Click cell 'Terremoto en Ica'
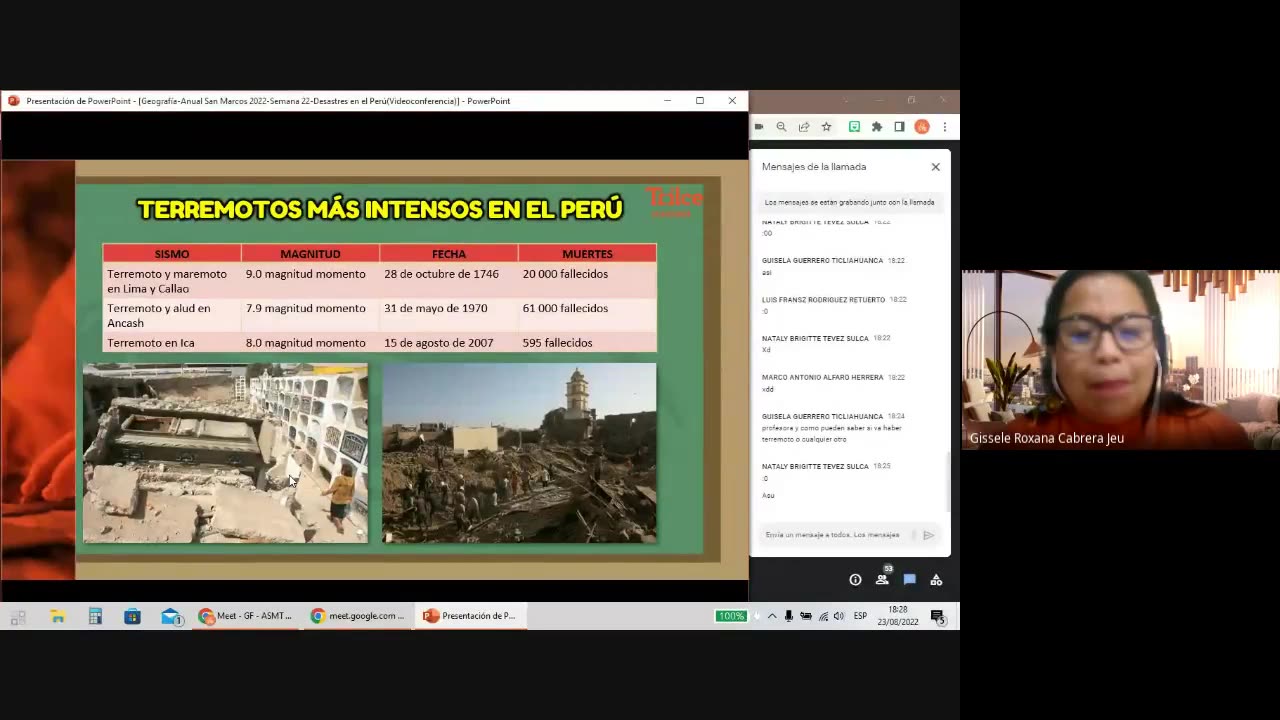The image size is (1280, 720). [x=172, y=342]
